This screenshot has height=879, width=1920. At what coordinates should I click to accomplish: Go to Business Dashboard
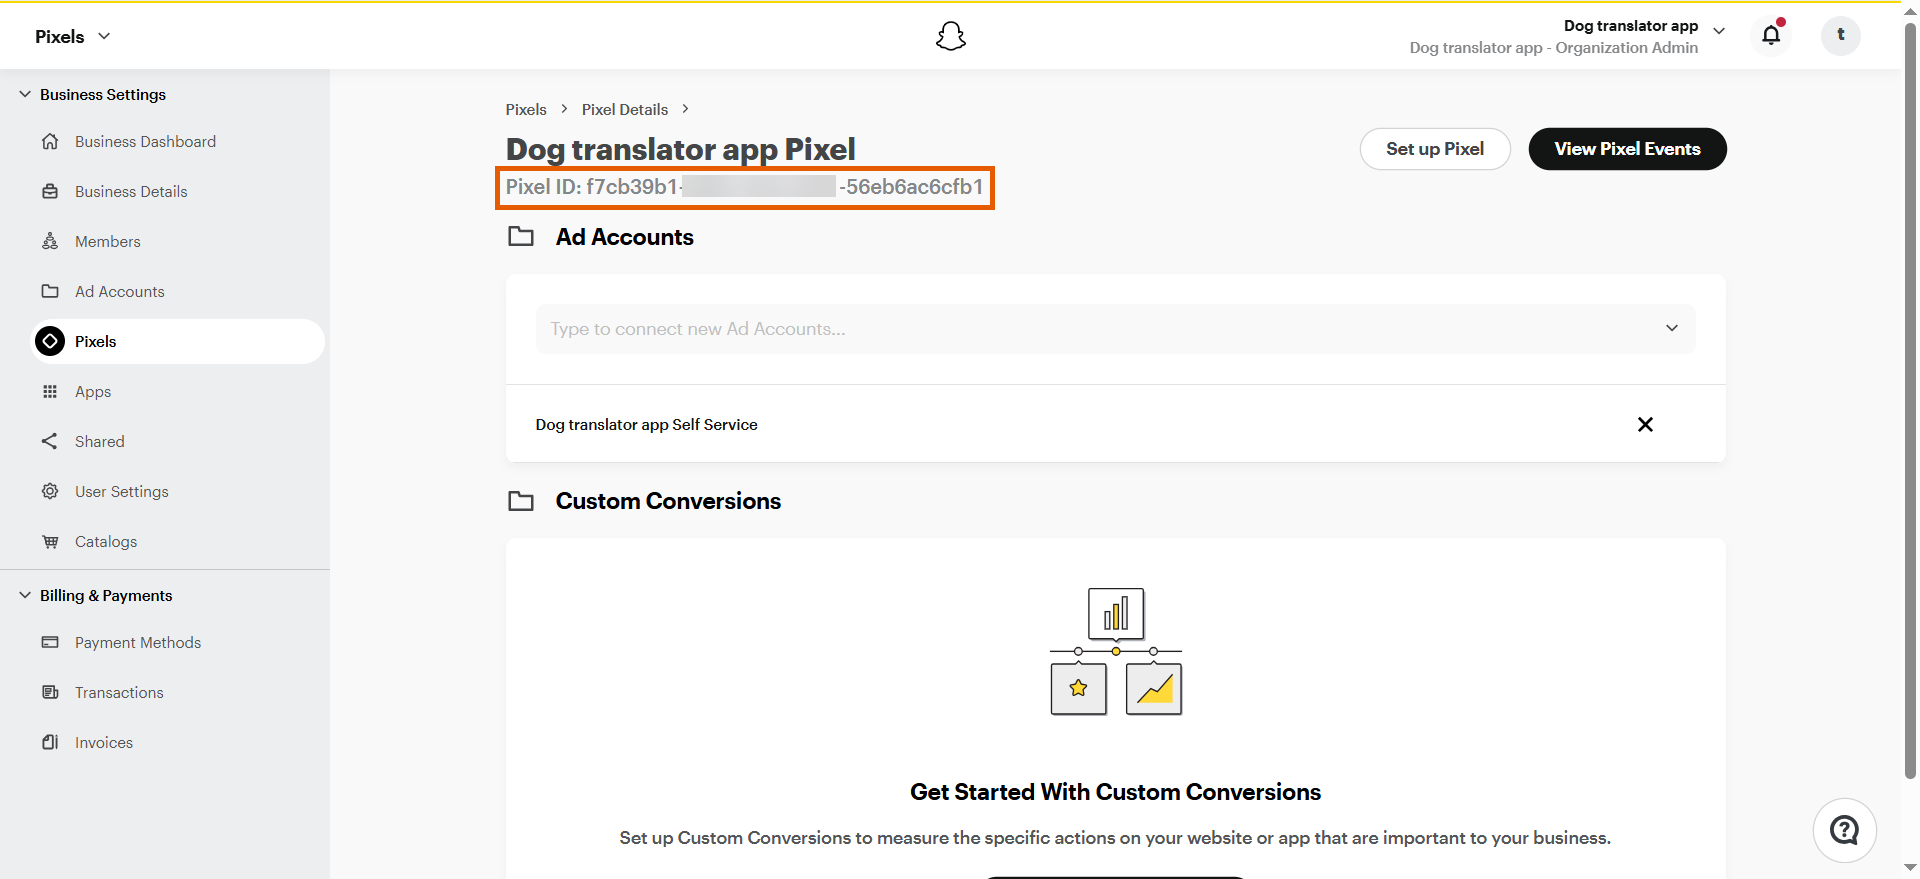click(145, 141)
